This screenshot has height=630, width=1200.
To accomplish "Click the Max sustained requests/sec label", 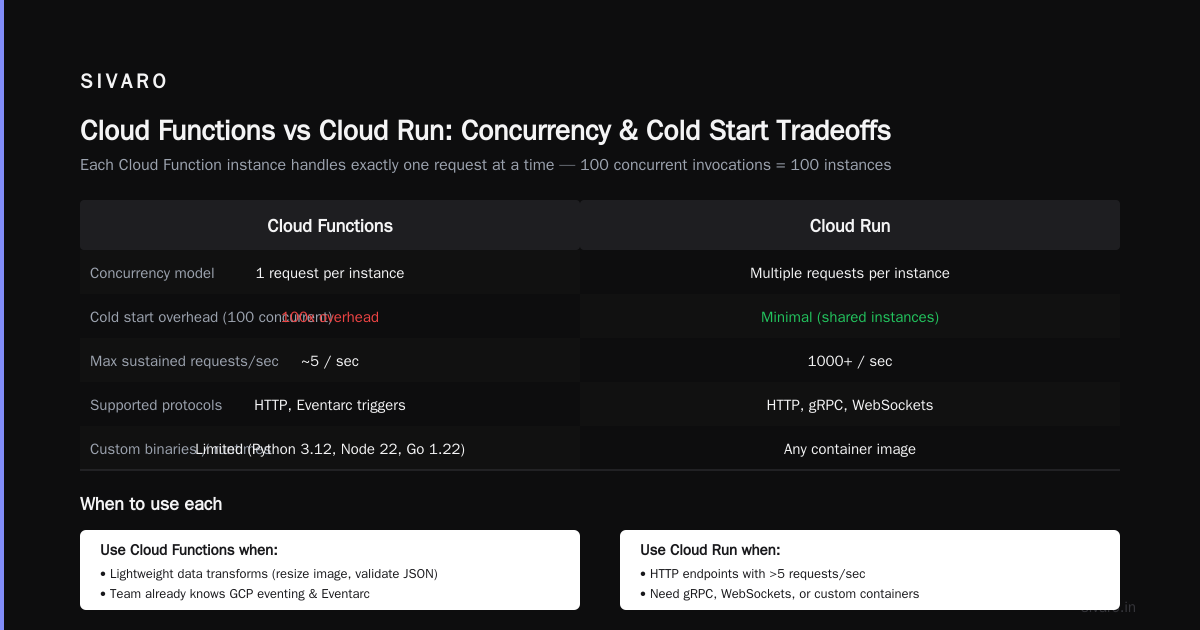I will point(184,361).
